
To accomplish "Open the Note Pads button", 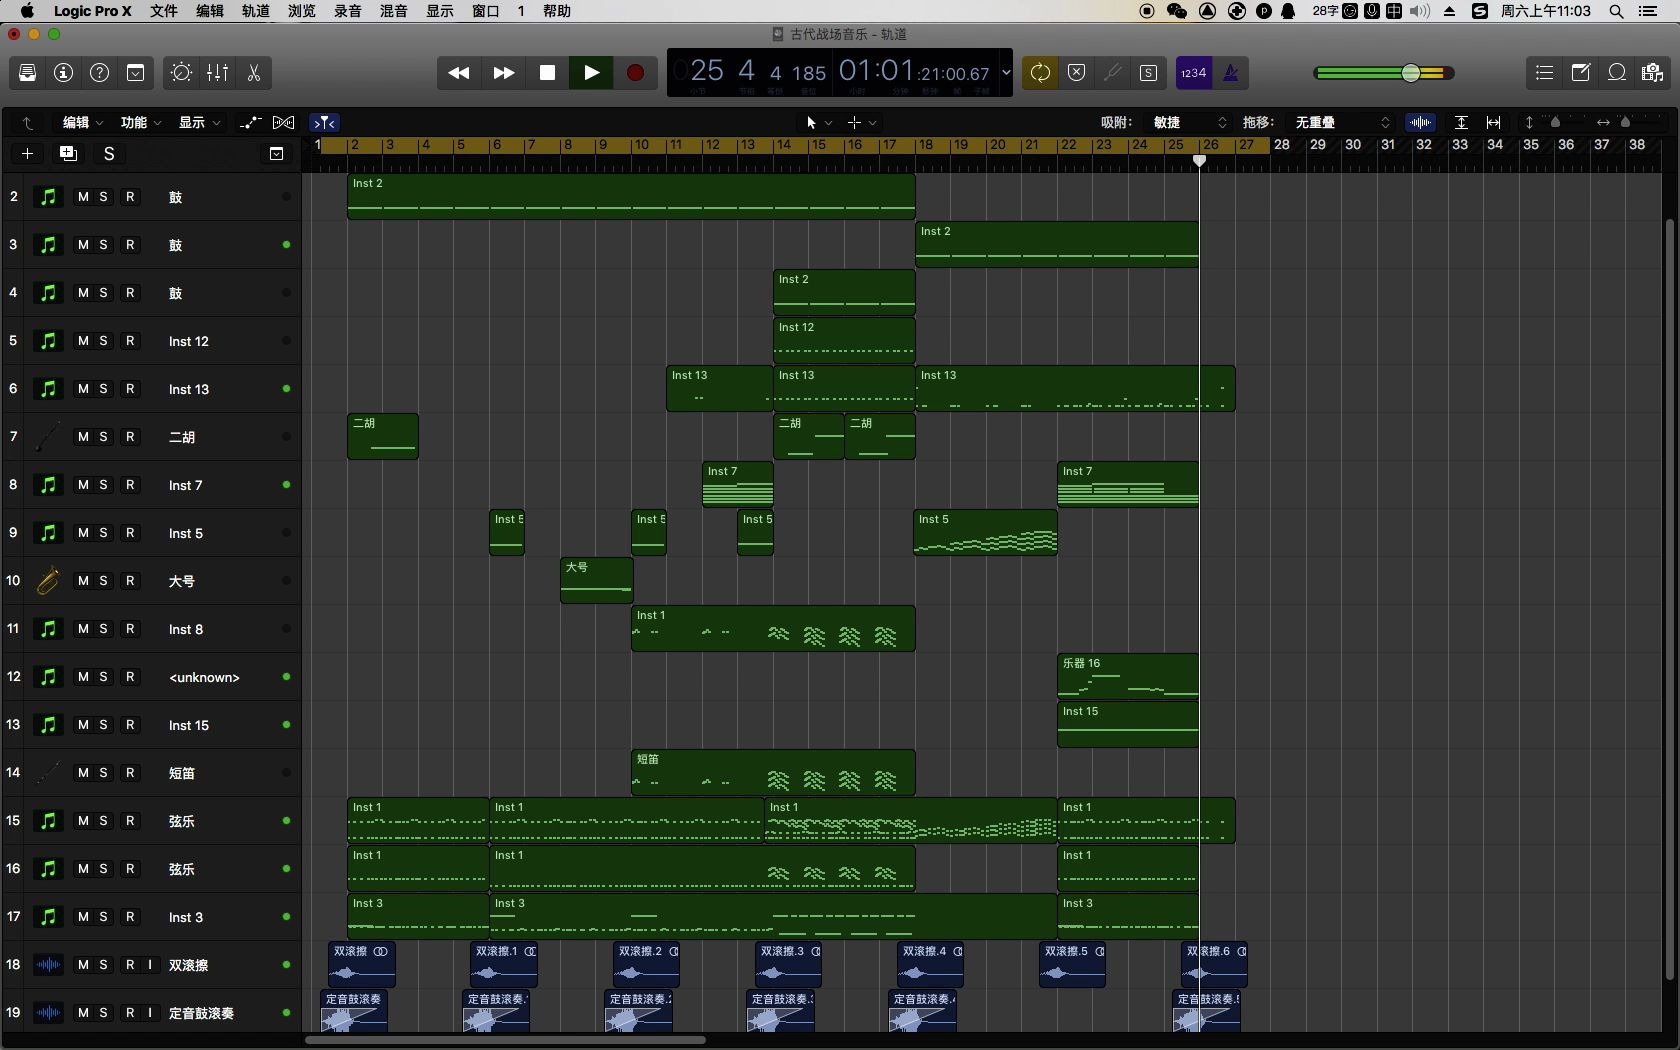I will pyautogui.click(x=1581, y=73).
